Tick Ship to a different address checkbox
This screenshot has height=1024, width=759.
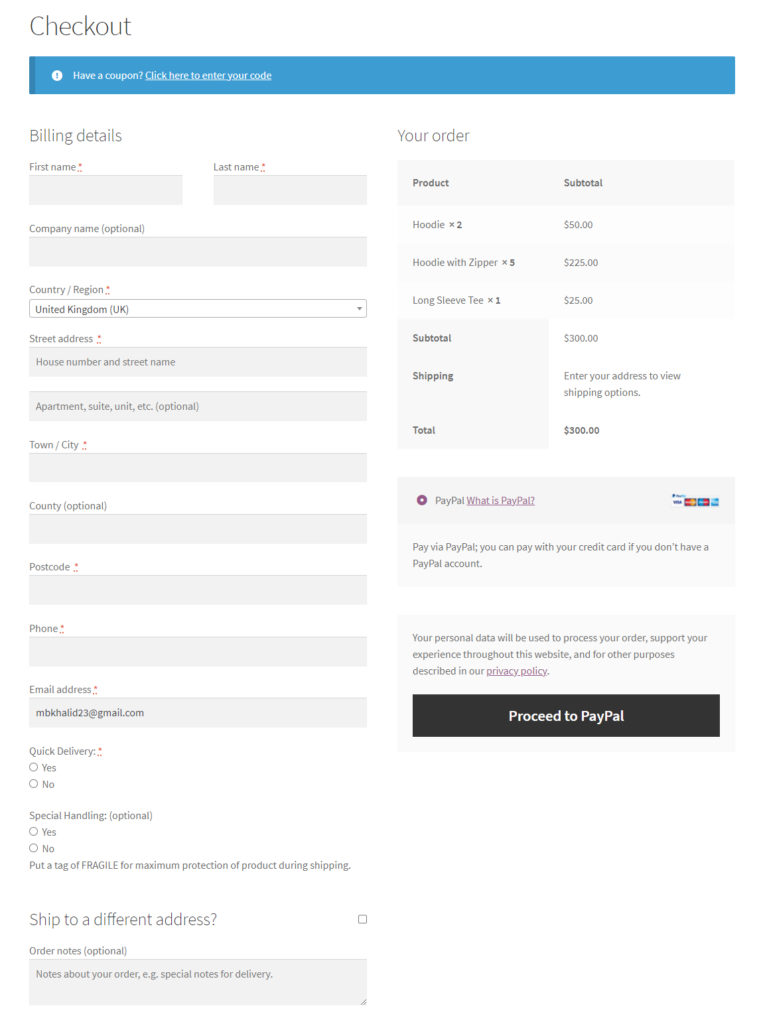[363, 919]
